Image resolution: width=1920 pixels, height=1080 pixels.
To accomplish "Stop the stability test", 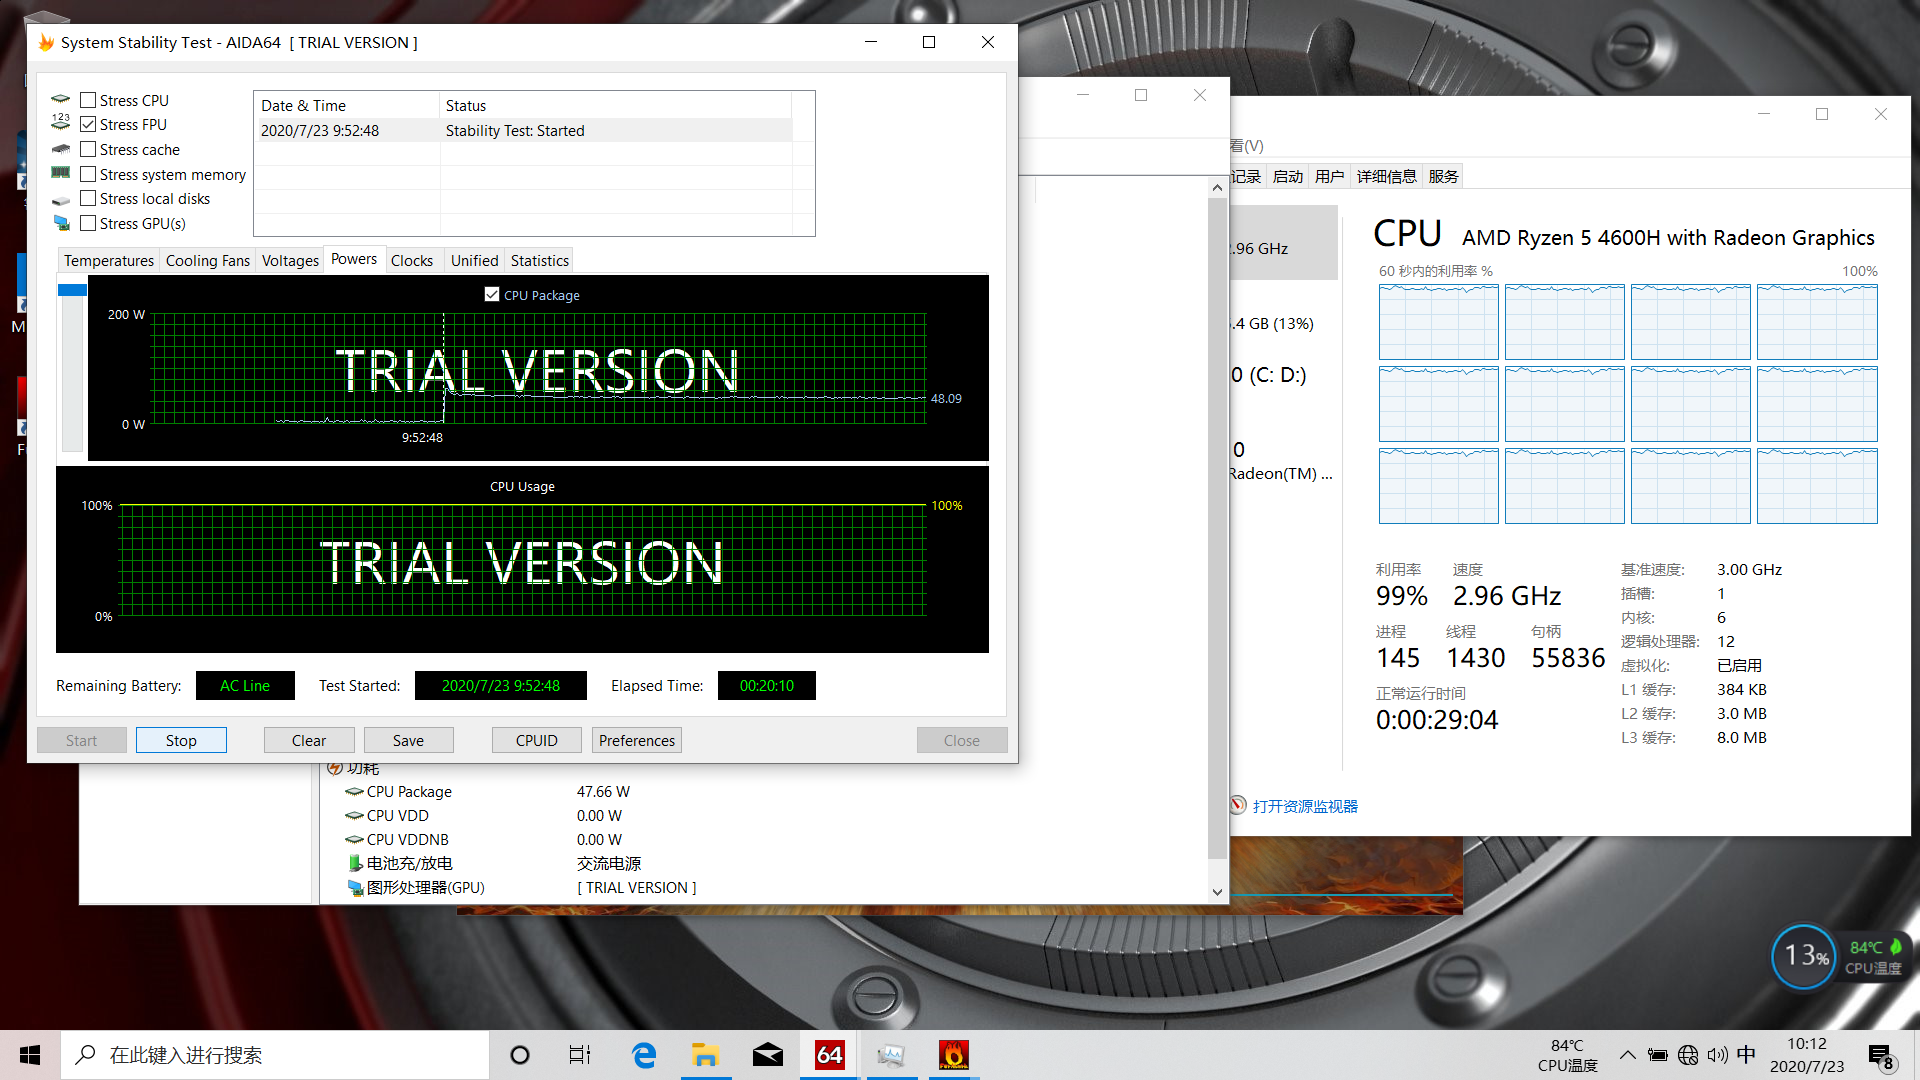I will (181, 740).
